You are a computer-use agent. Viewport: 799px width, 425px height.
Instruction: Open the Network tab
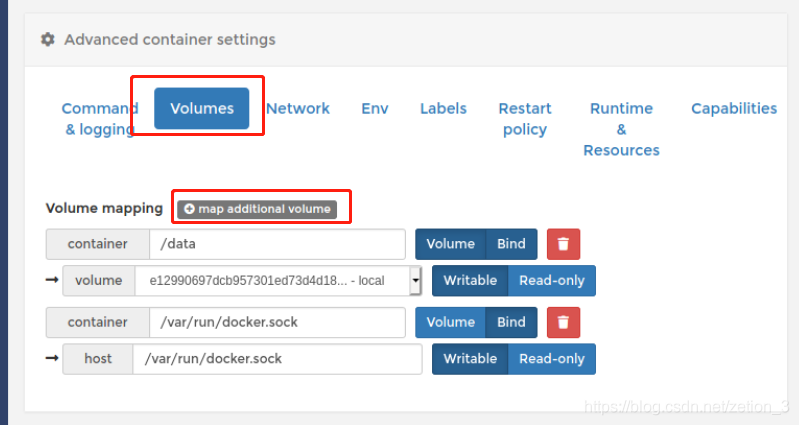[298, 109]
